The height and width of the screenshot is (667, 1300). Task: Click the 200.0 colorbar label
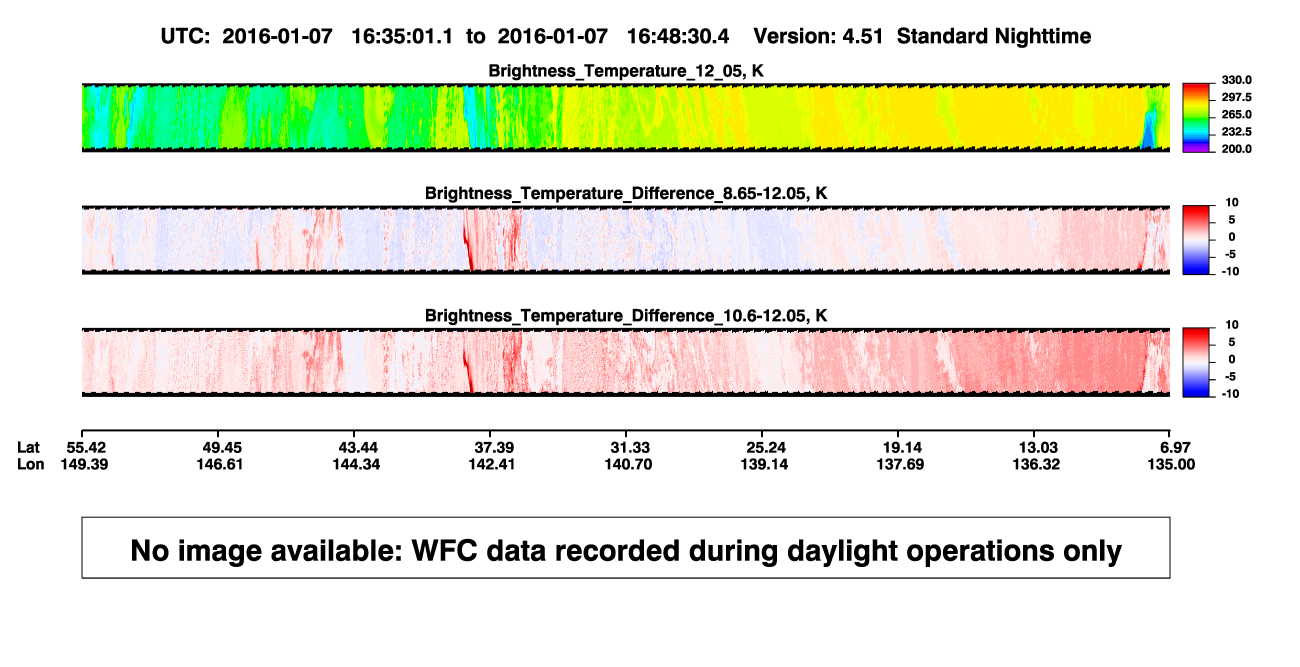1236,148
